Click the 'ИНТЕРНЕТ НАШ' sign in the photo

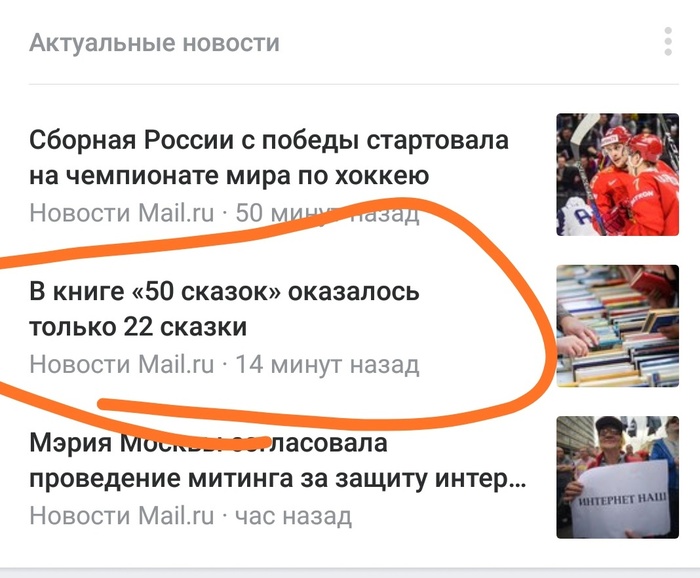click(x=623, y=499)
